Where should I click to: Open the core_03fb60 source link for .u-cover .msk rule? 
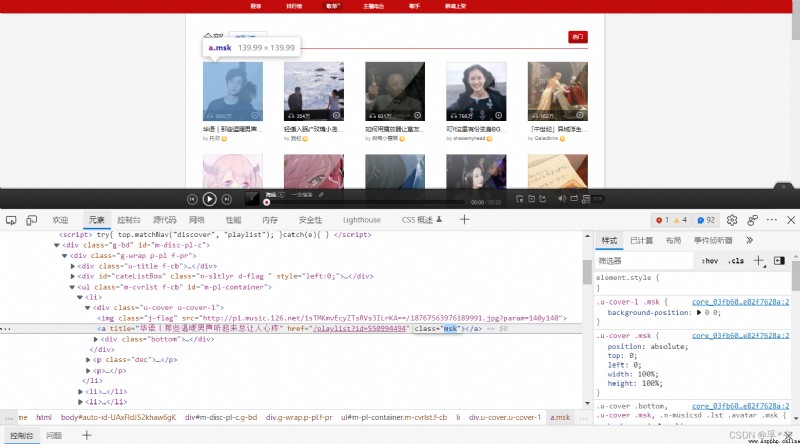click(x=740, y=336)
